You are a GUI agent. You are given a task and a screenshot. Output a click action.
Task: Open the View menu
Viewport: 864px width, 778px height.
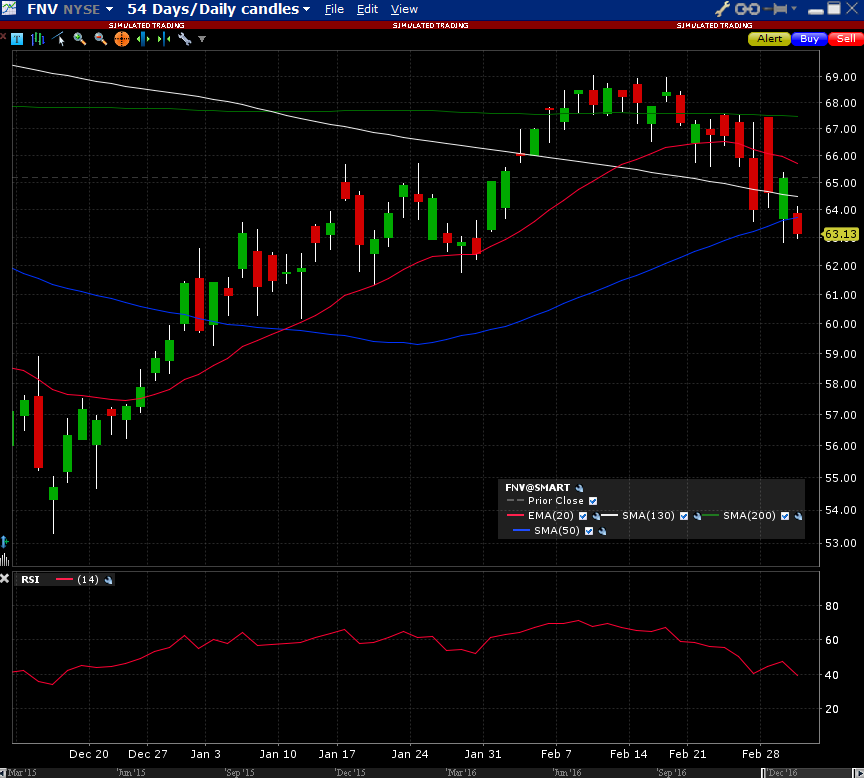click(x=404, y=9)
